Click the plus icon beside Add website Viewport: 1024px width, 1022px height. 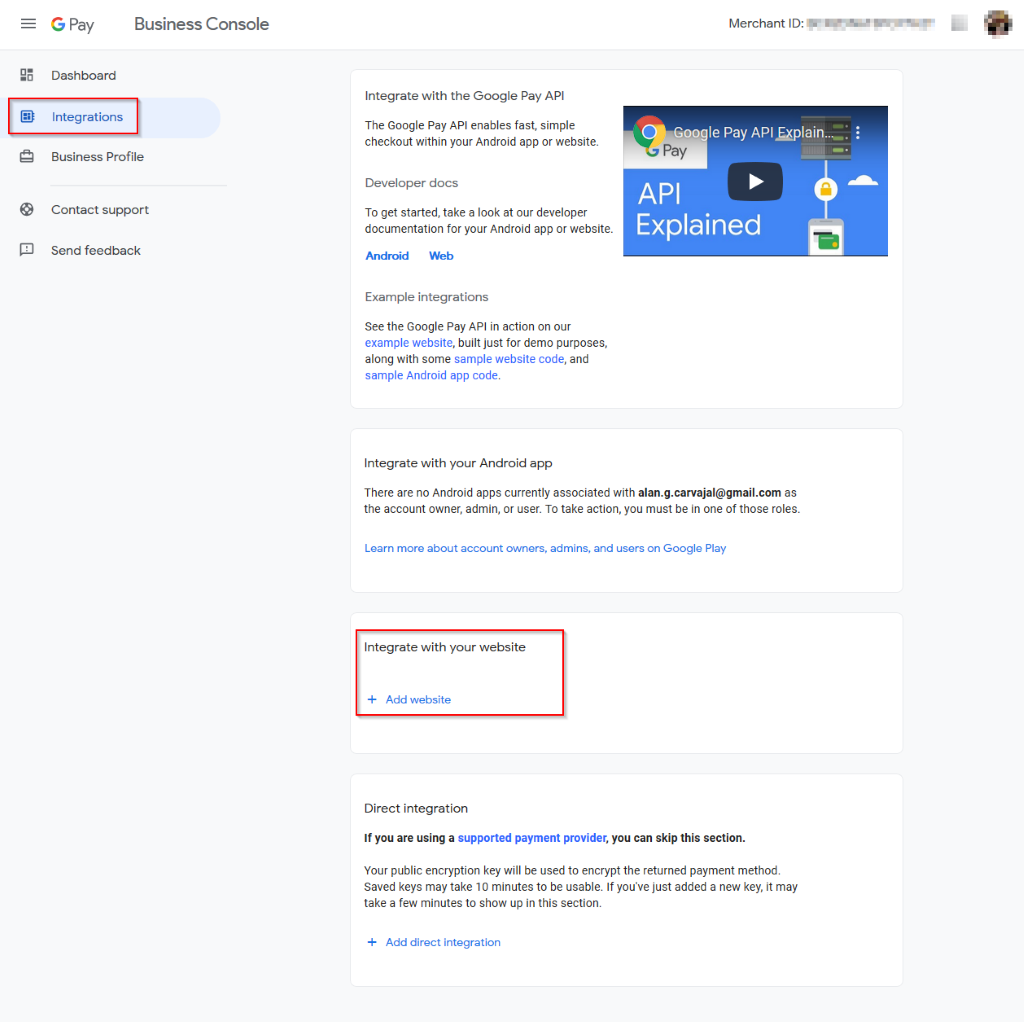pyautogui.click(x=372, y=699)
